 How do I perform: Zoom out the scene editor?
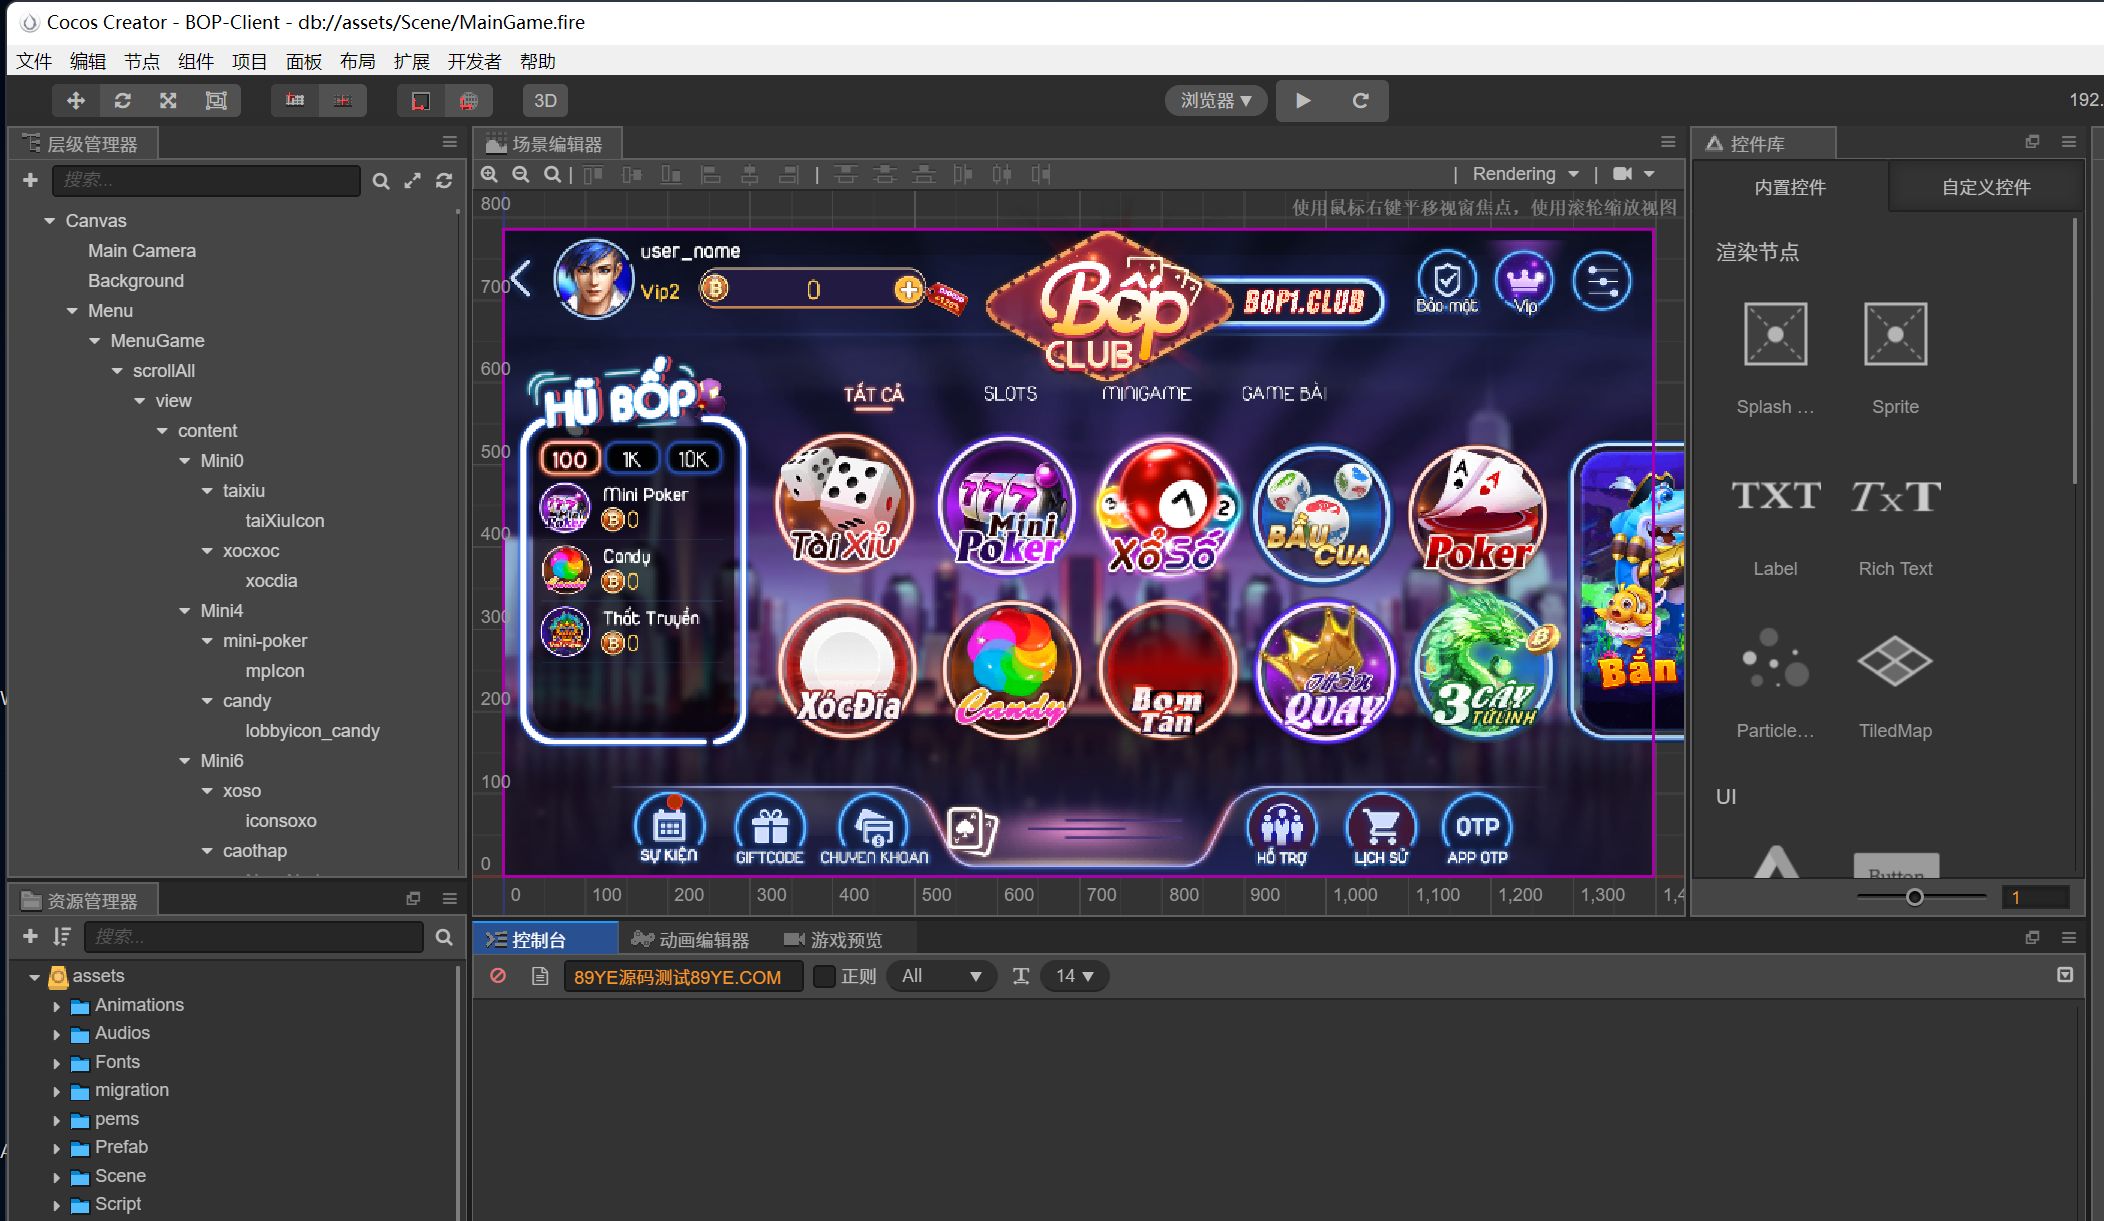[521, 175]
